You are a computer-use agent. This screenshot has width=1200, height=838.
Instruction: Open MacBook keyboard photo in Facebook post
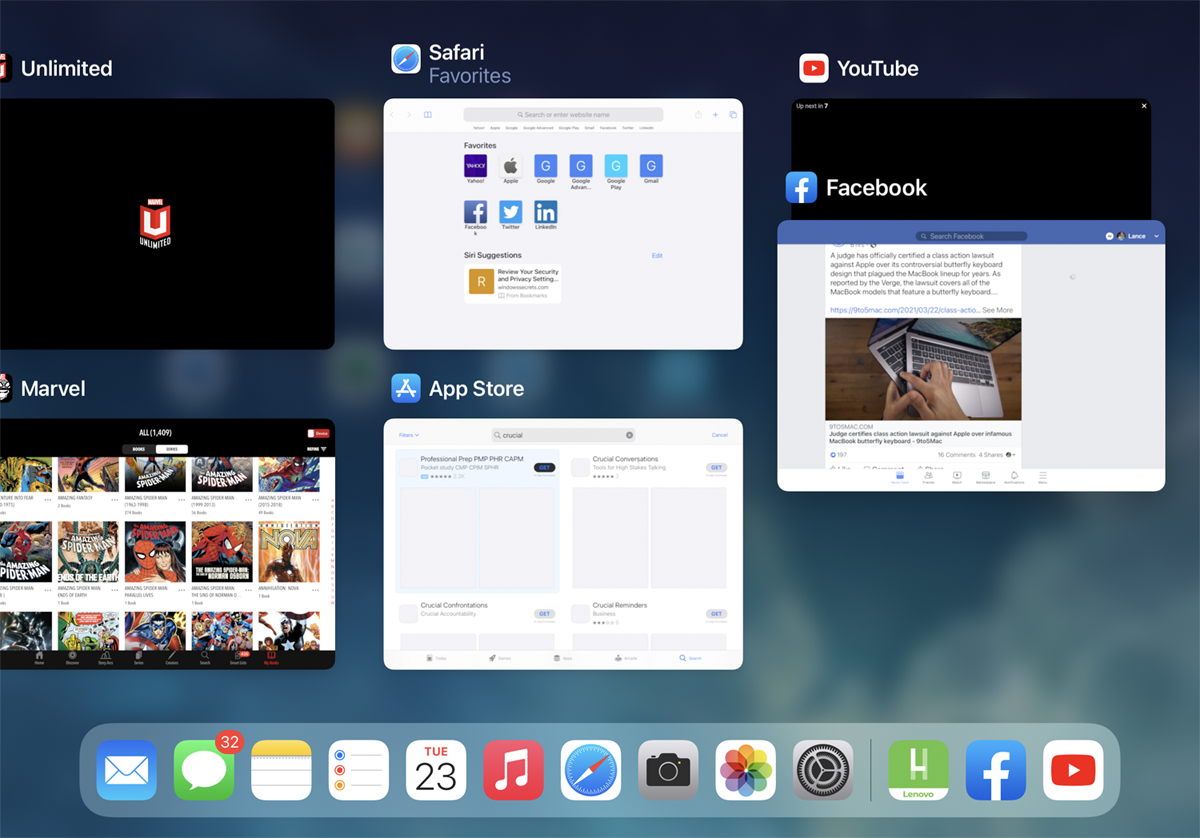click(923, 369)
